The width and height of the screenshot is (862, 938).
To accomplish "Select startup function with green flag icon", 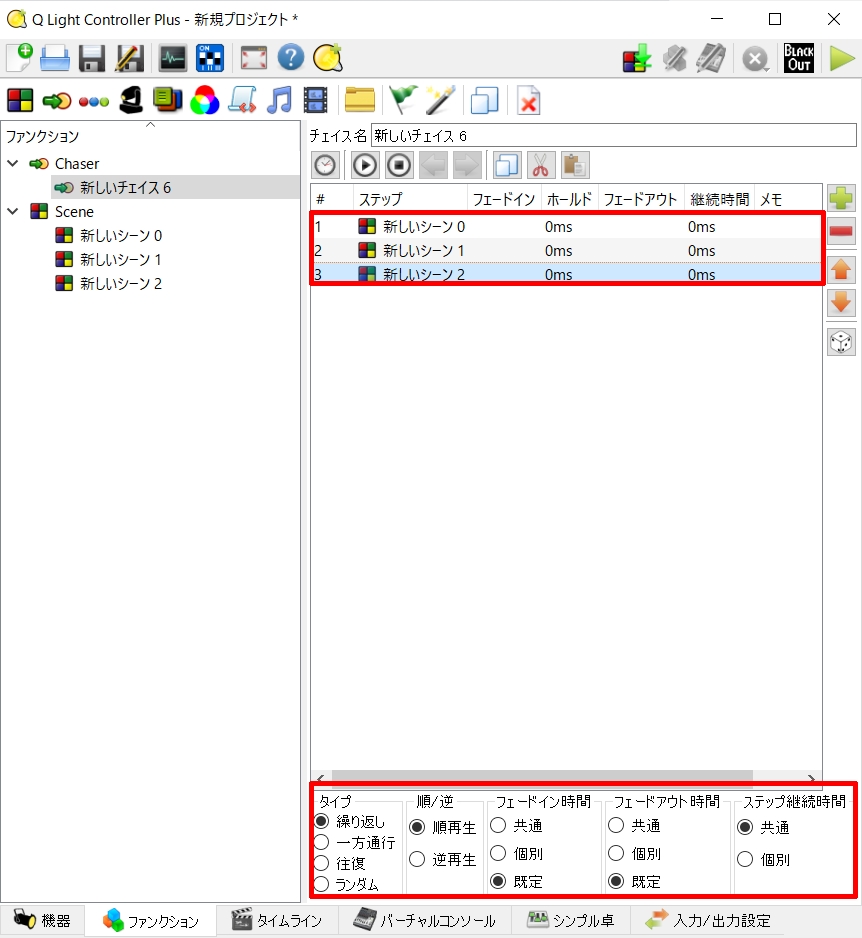I will [403, 100].
